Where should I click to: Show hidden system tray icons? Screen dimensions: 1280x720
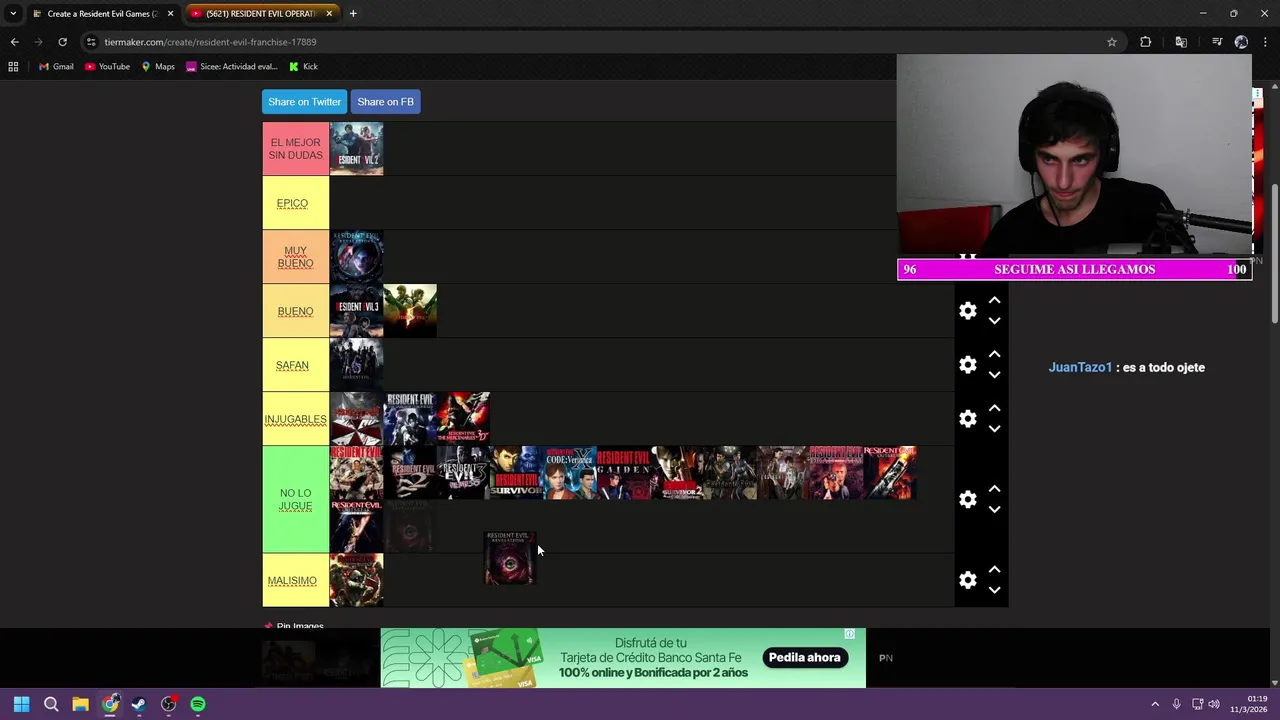(1155, 704)
